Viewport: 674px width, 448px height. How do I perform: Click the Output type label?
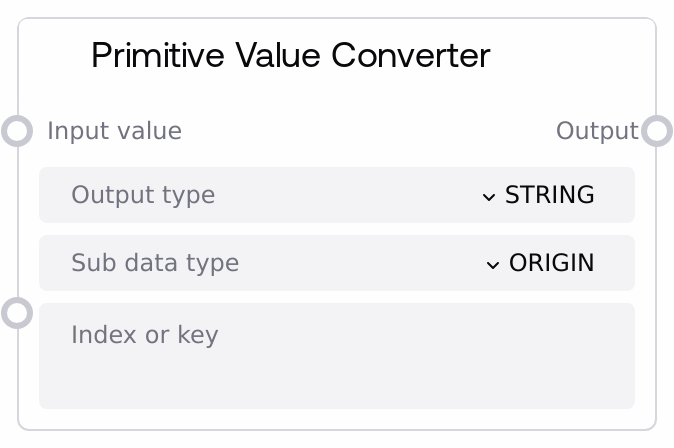[x=143, y=195]
